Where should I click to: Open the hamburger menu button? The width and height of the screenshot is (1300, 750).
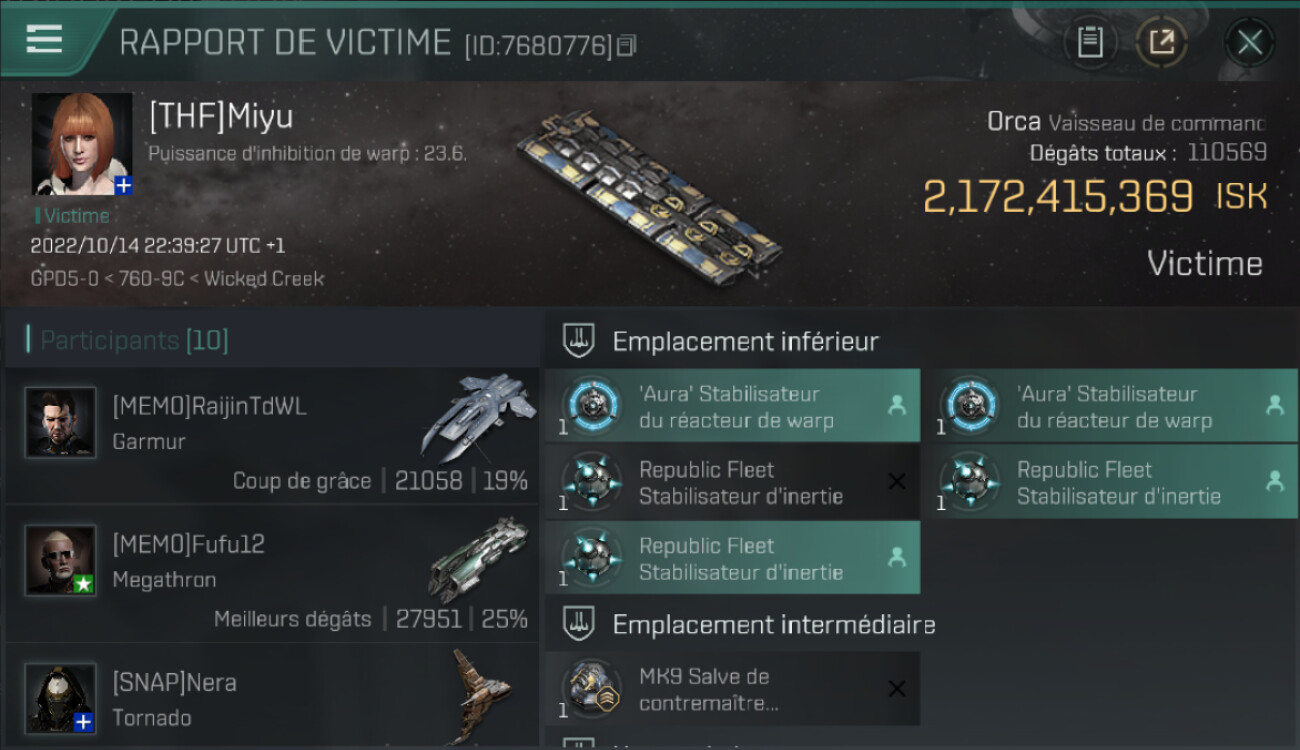coord(44,40)
